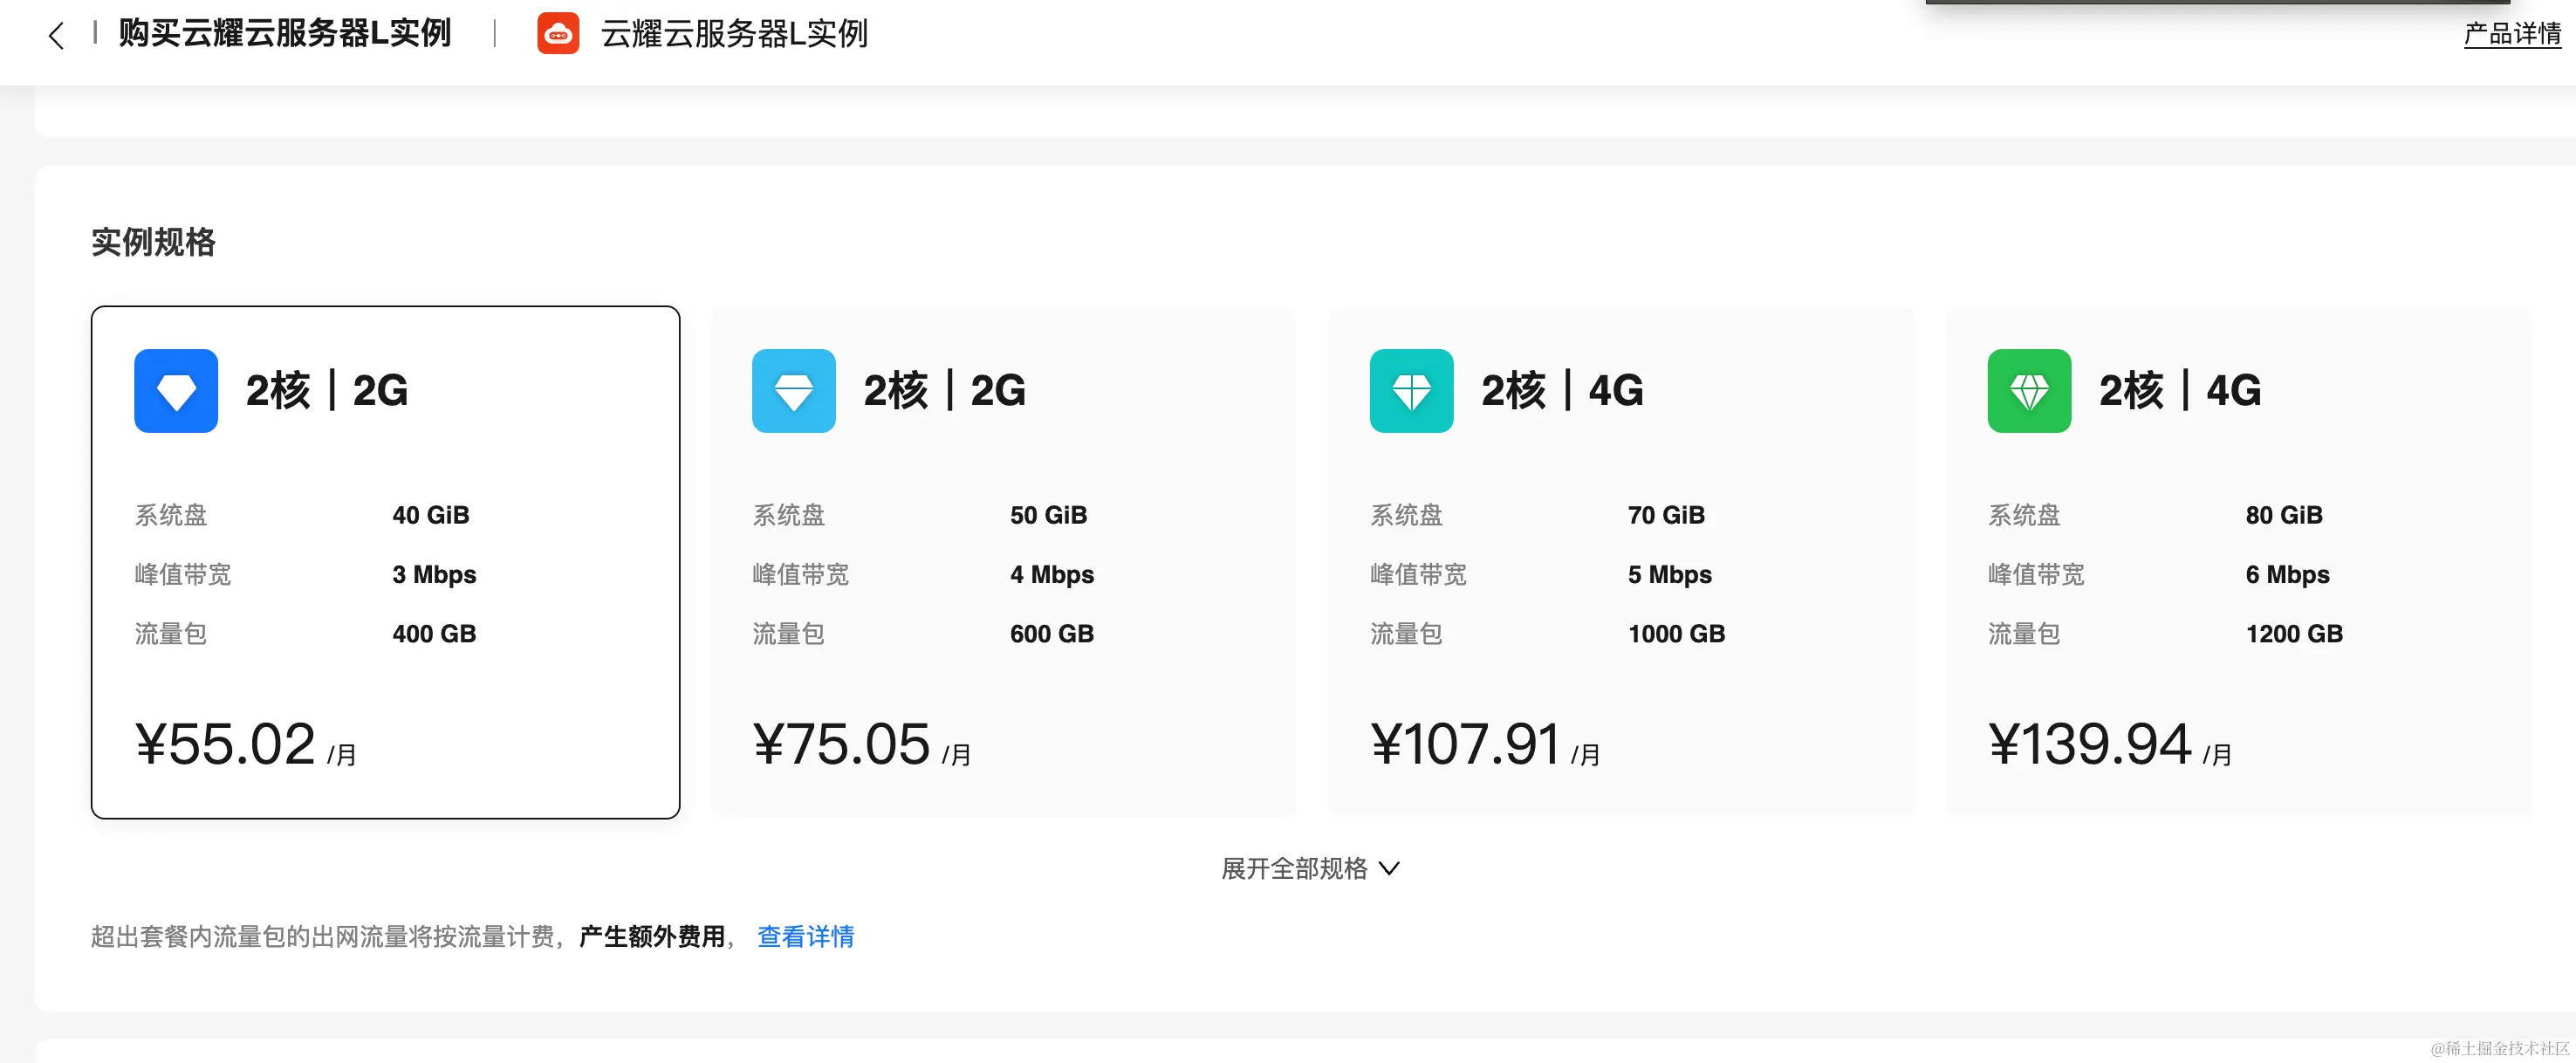Click the blue diamond icon on the first spec card
This screenshot has height=1063, width=2576.
pos(175,391)
